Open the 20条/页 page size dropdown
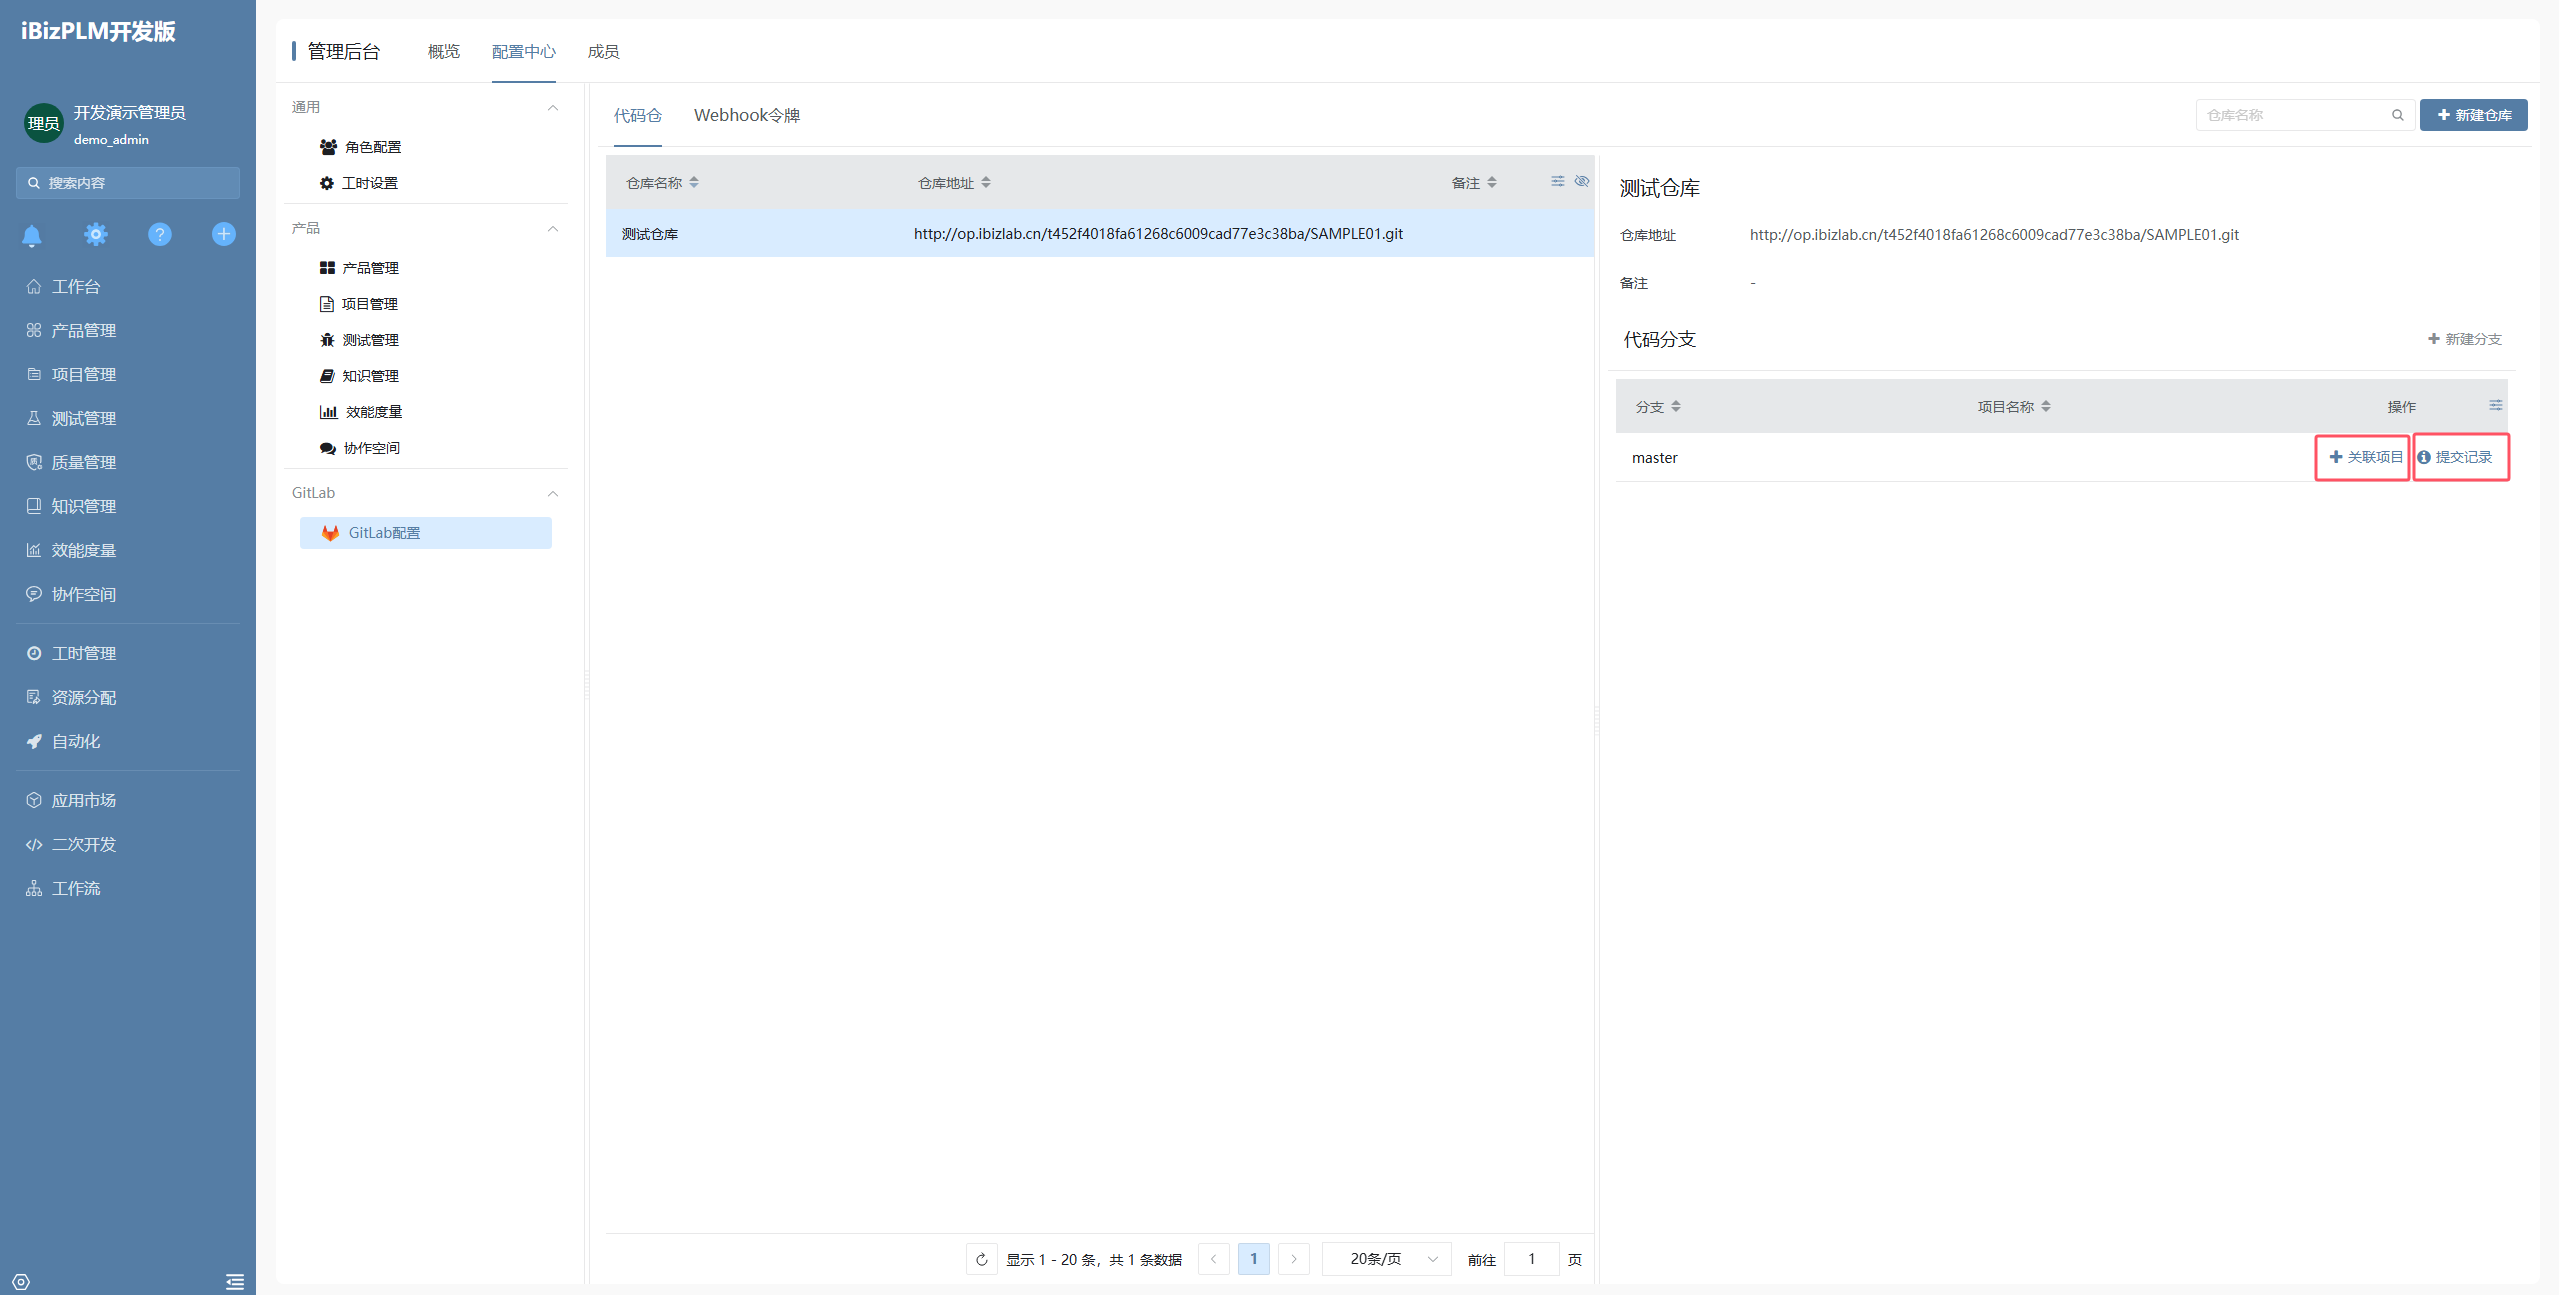This screenshot has height=1295, width=2559. (1387, 1259)
